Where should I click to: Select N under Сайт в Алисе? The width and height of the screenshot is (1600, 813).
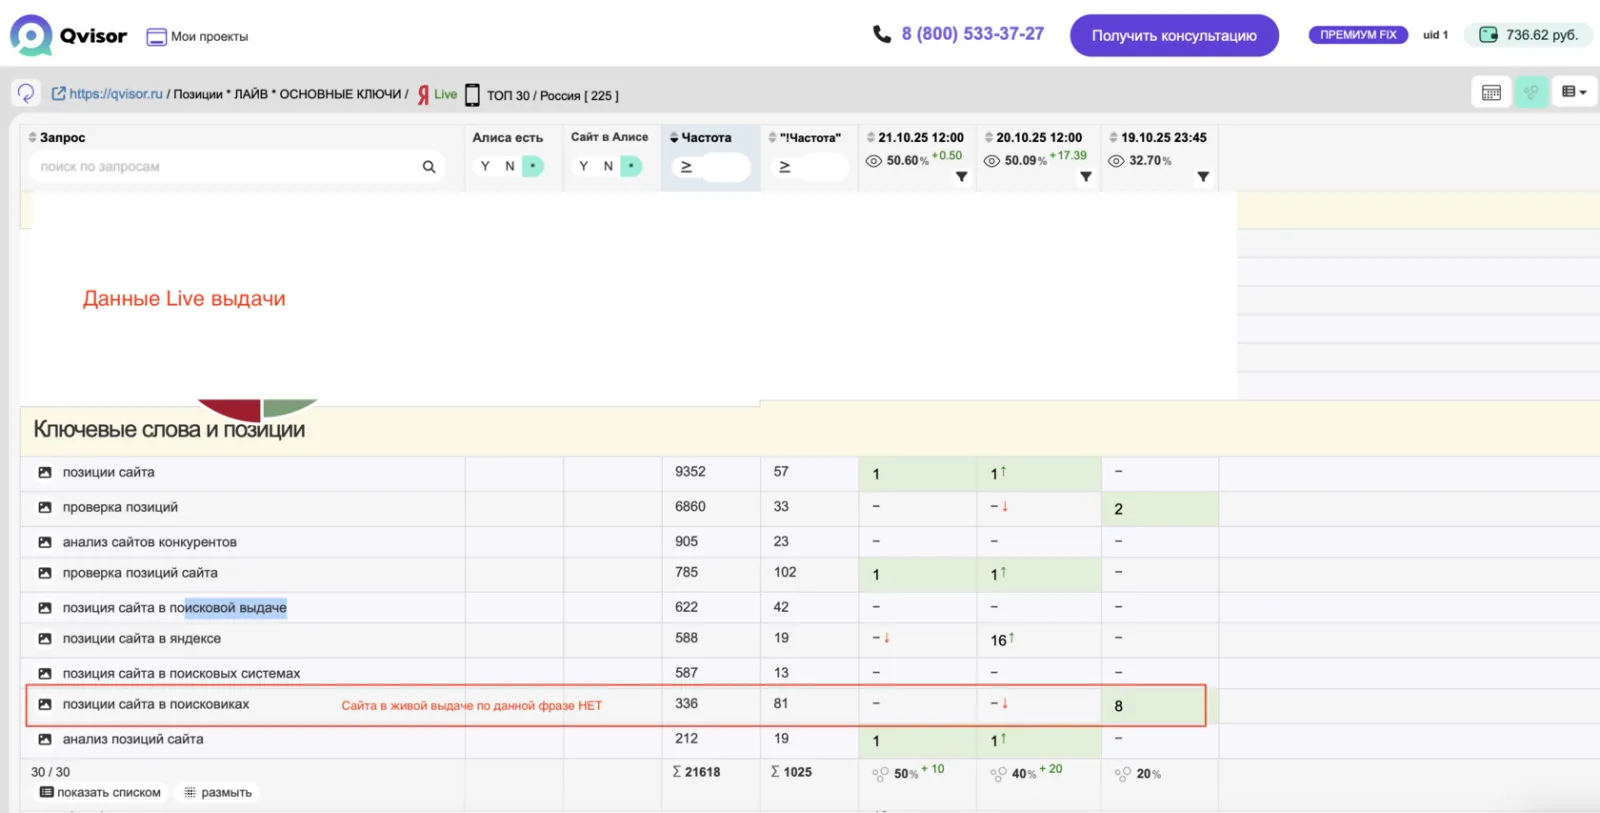608,166
